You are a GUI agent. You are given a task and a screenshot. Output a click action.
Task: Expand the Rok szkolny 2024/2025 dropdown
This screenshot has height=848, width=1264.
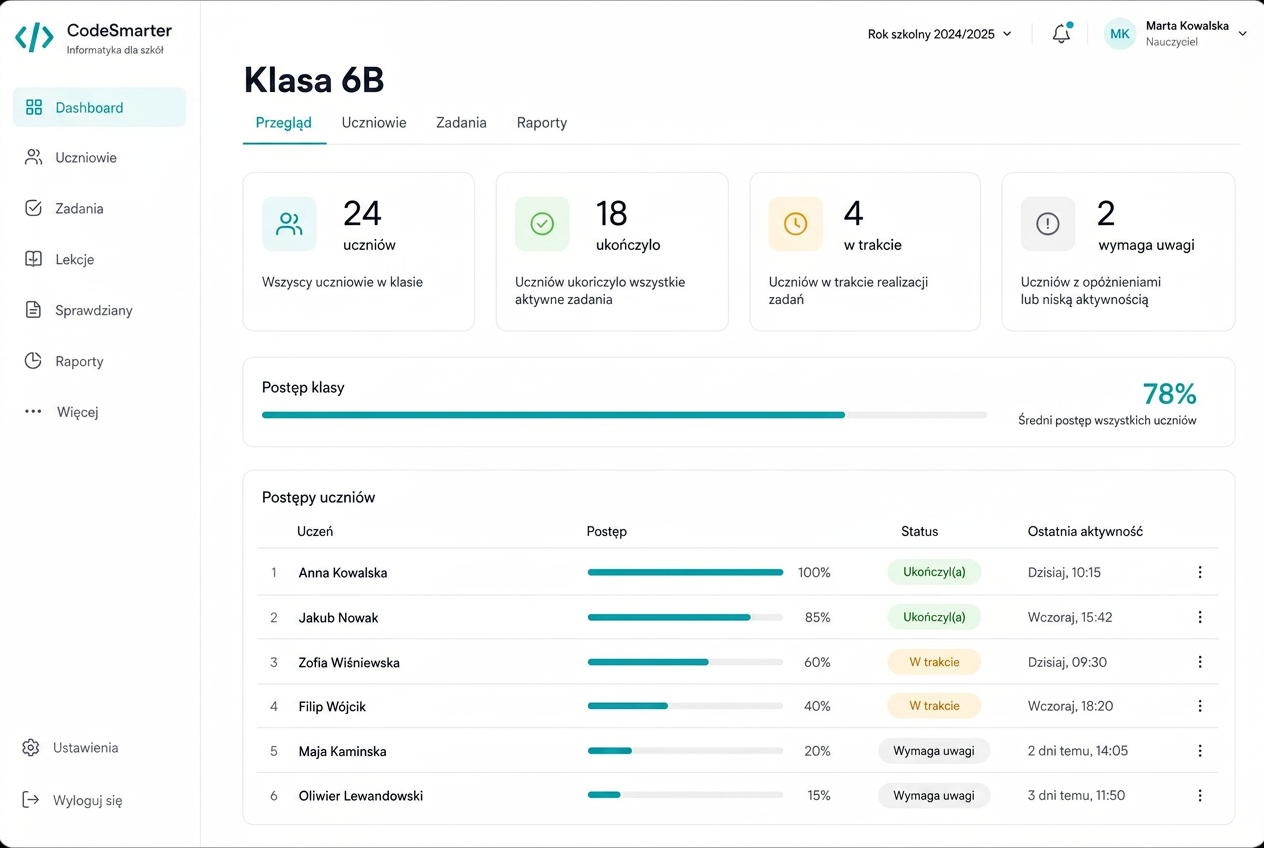(x=940, y=34)
